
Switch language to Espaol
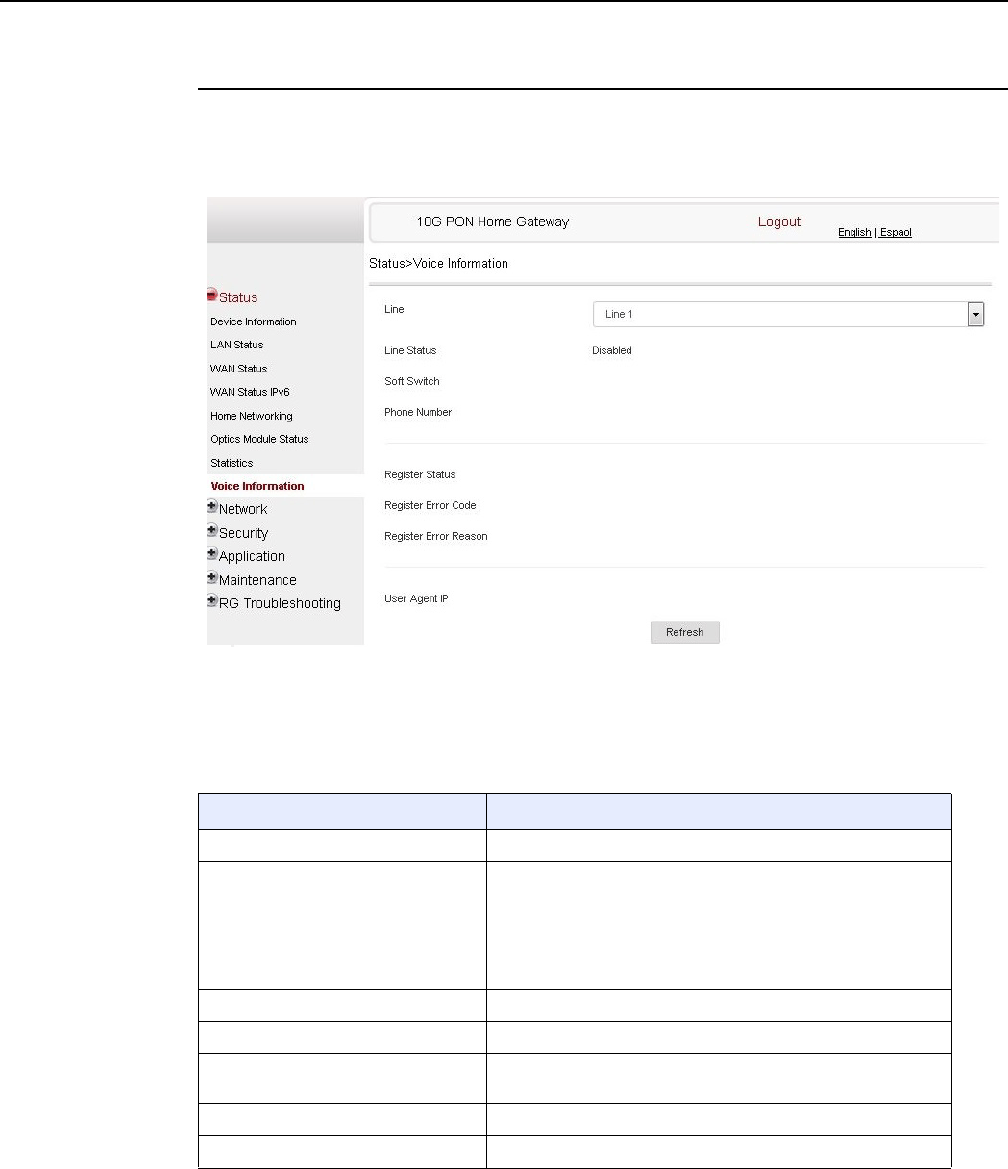895,232
